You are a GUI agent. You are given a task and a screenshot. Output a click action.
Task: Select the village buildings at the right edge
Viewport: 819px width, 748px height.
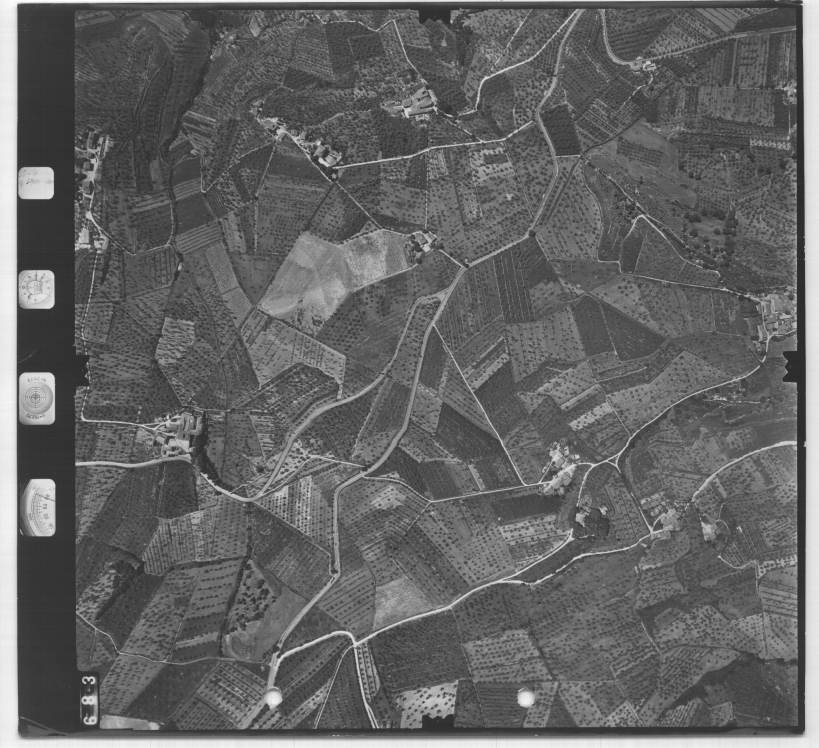coord(776,314)
